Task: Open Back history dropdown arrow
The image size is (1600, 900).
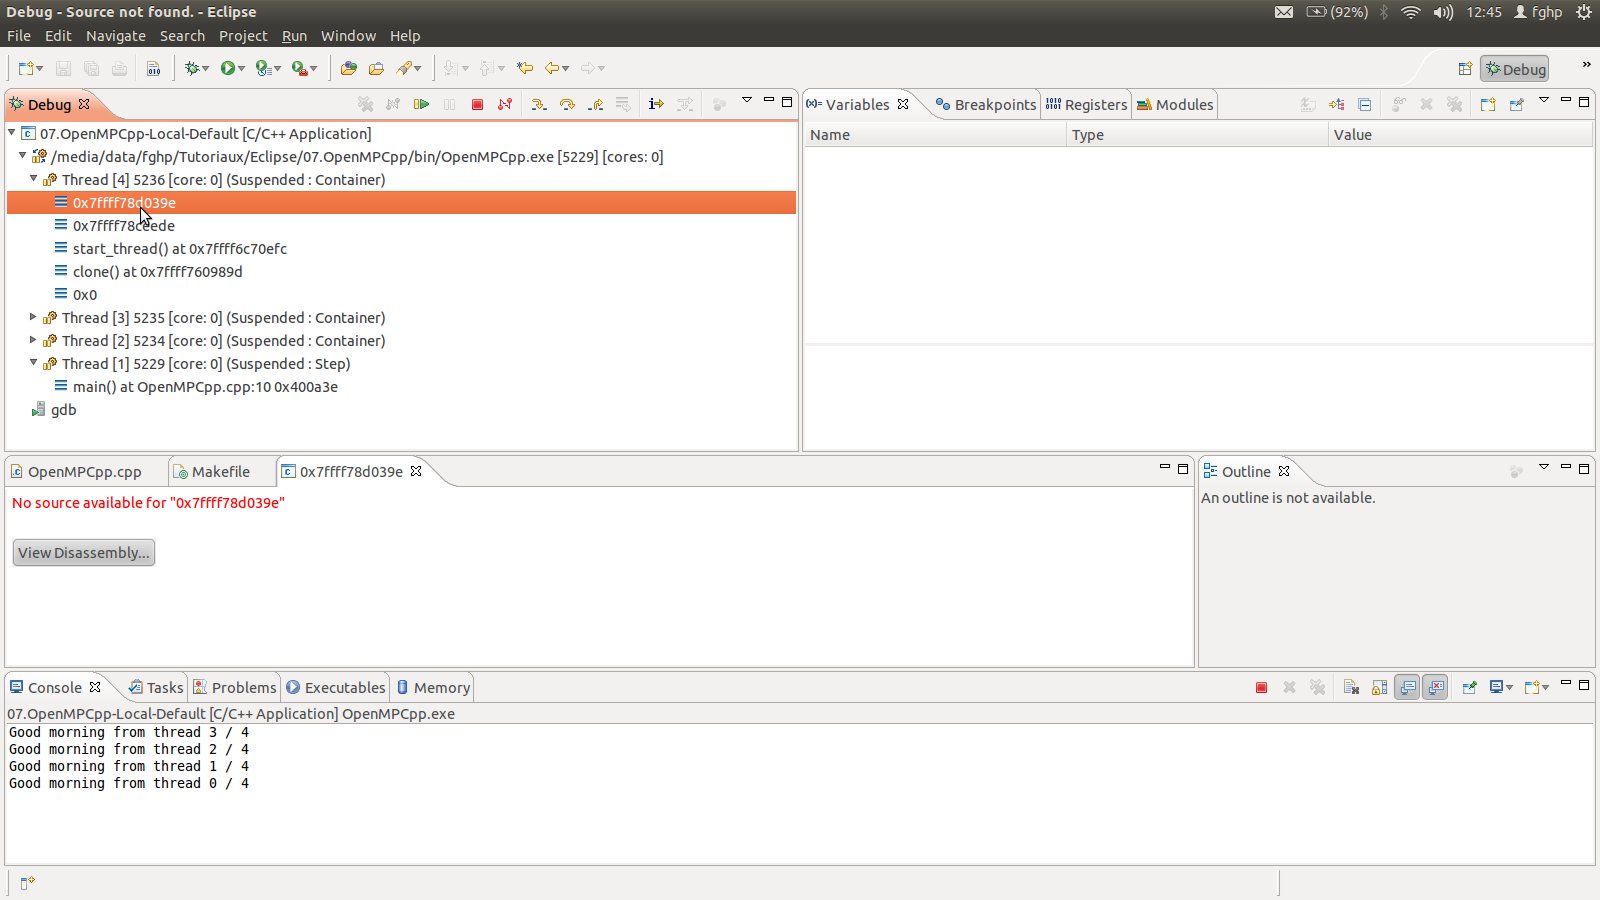Action: 566,69
